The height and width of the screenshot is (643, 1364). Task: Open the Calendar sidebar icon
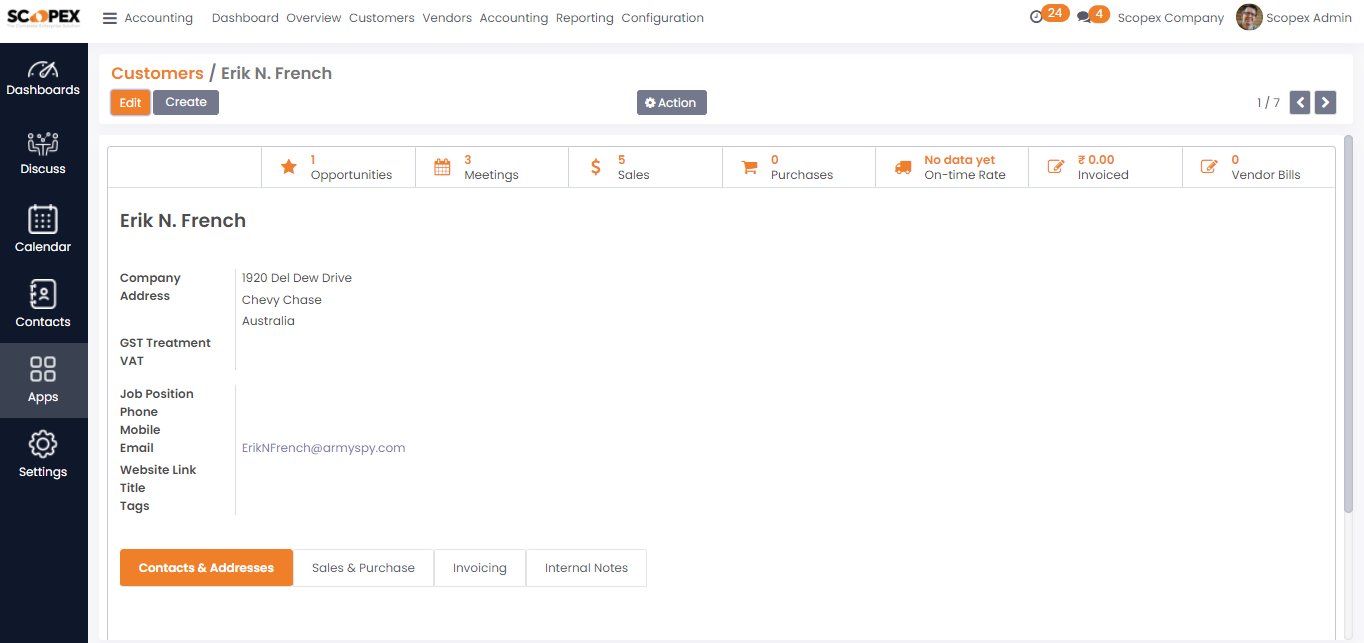(x=43, y=229)
